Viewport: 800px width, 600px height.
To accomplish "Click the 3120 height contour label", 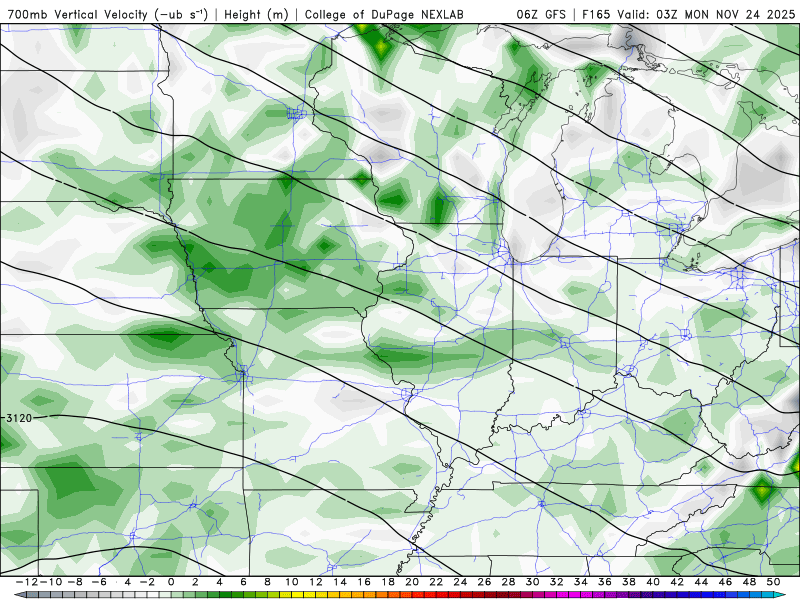I will point(19,418).
